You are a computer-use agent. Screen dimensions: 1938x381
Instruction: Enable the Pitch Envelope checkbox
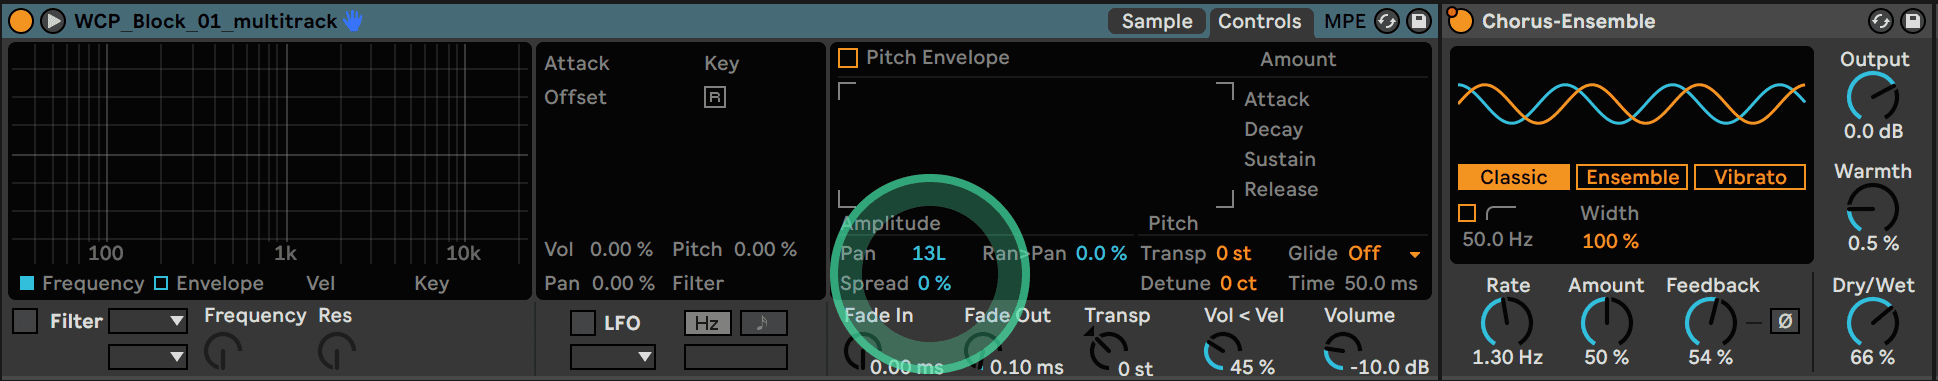[848, 58]
